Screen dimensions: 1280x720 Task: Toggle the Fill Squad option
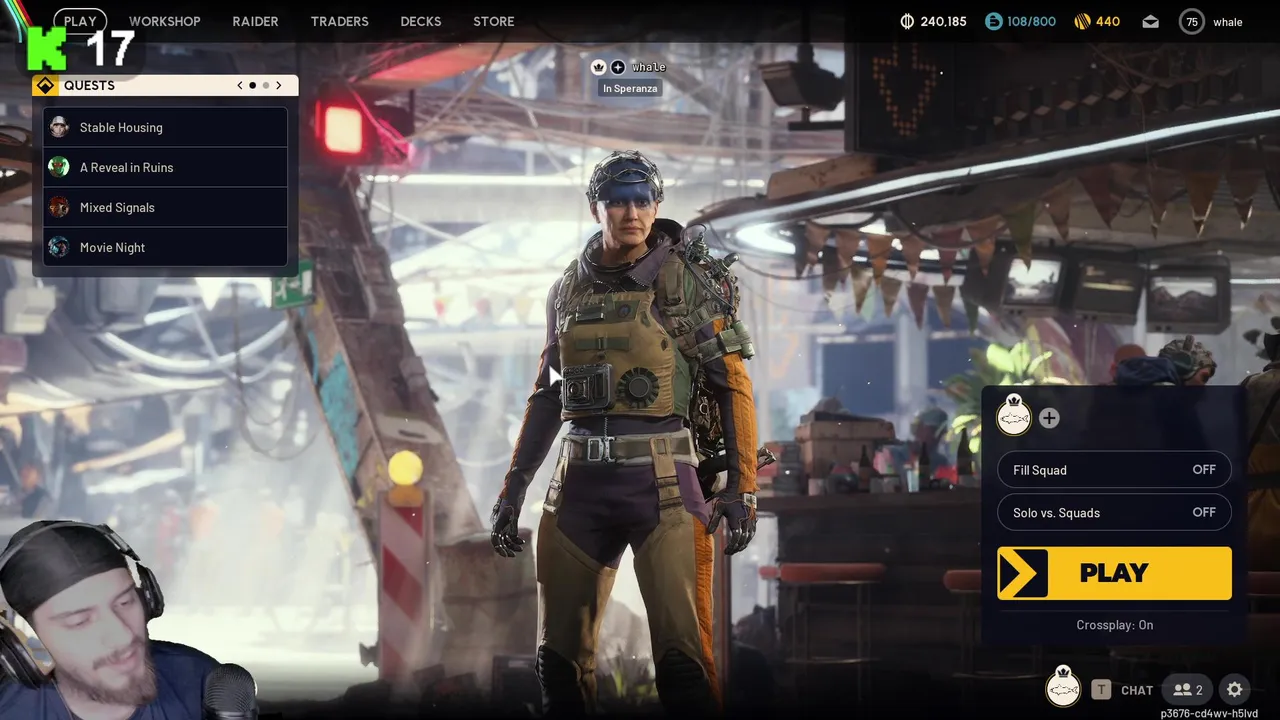point(1114,470)
